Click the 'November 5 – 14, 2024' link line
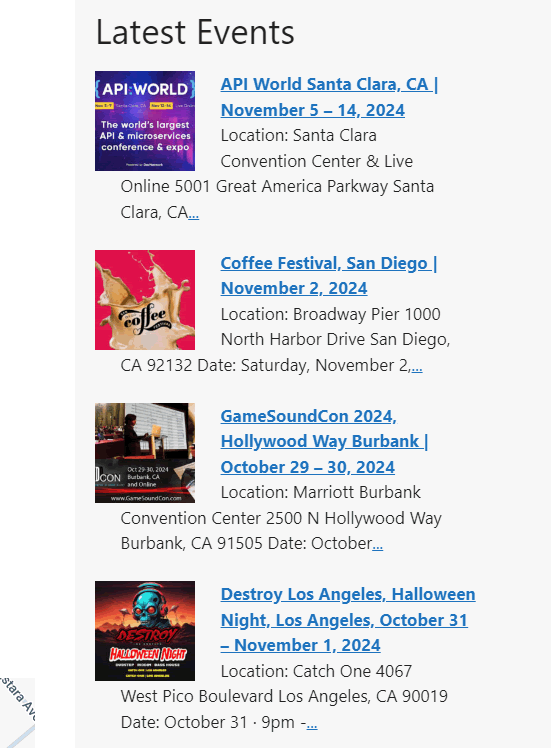The height and width of the screenshot is (748, 551). coord(313,110)
